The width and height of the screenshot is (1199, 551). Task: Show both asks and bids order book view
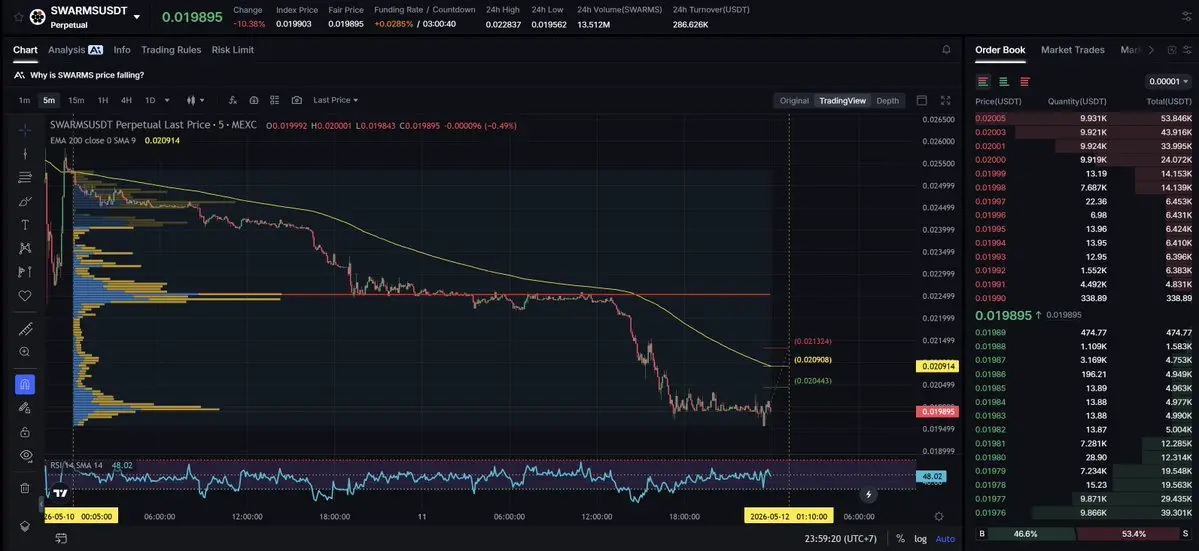983,82
